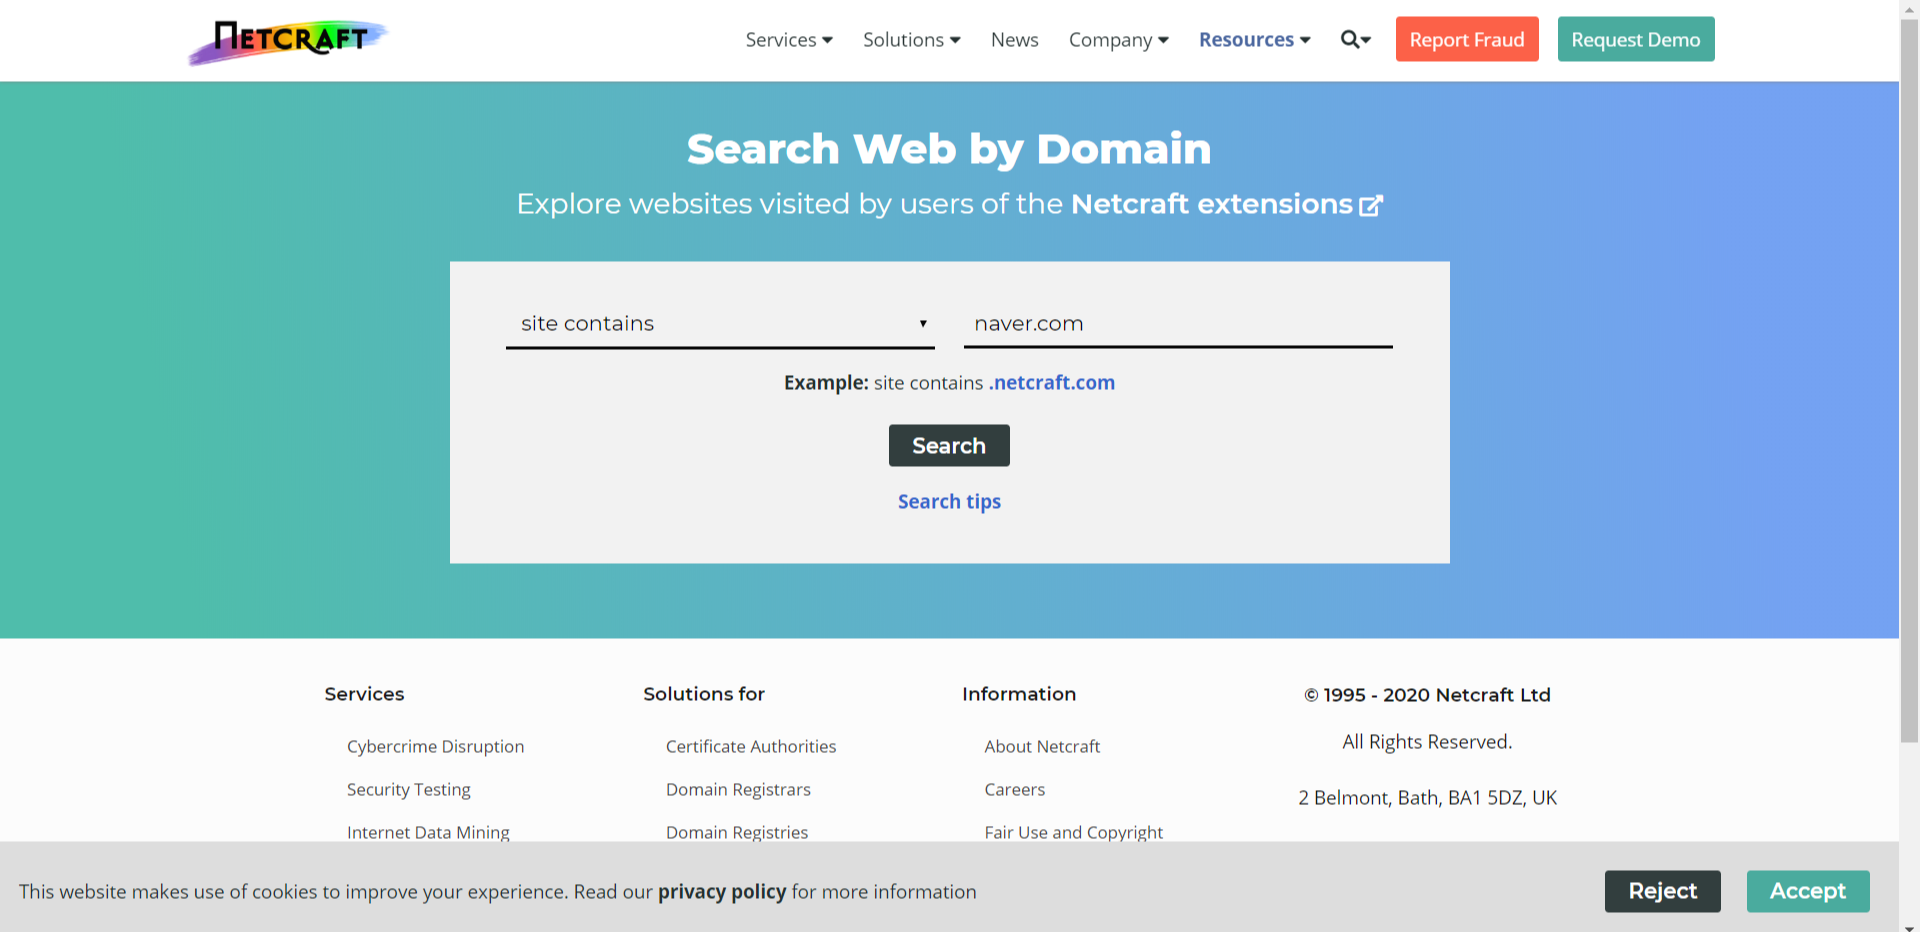Image resolution: width=1920 pixels, height=932 pixels.
Task: Expand the Company navigation menu
Action: pos(1119,40)
